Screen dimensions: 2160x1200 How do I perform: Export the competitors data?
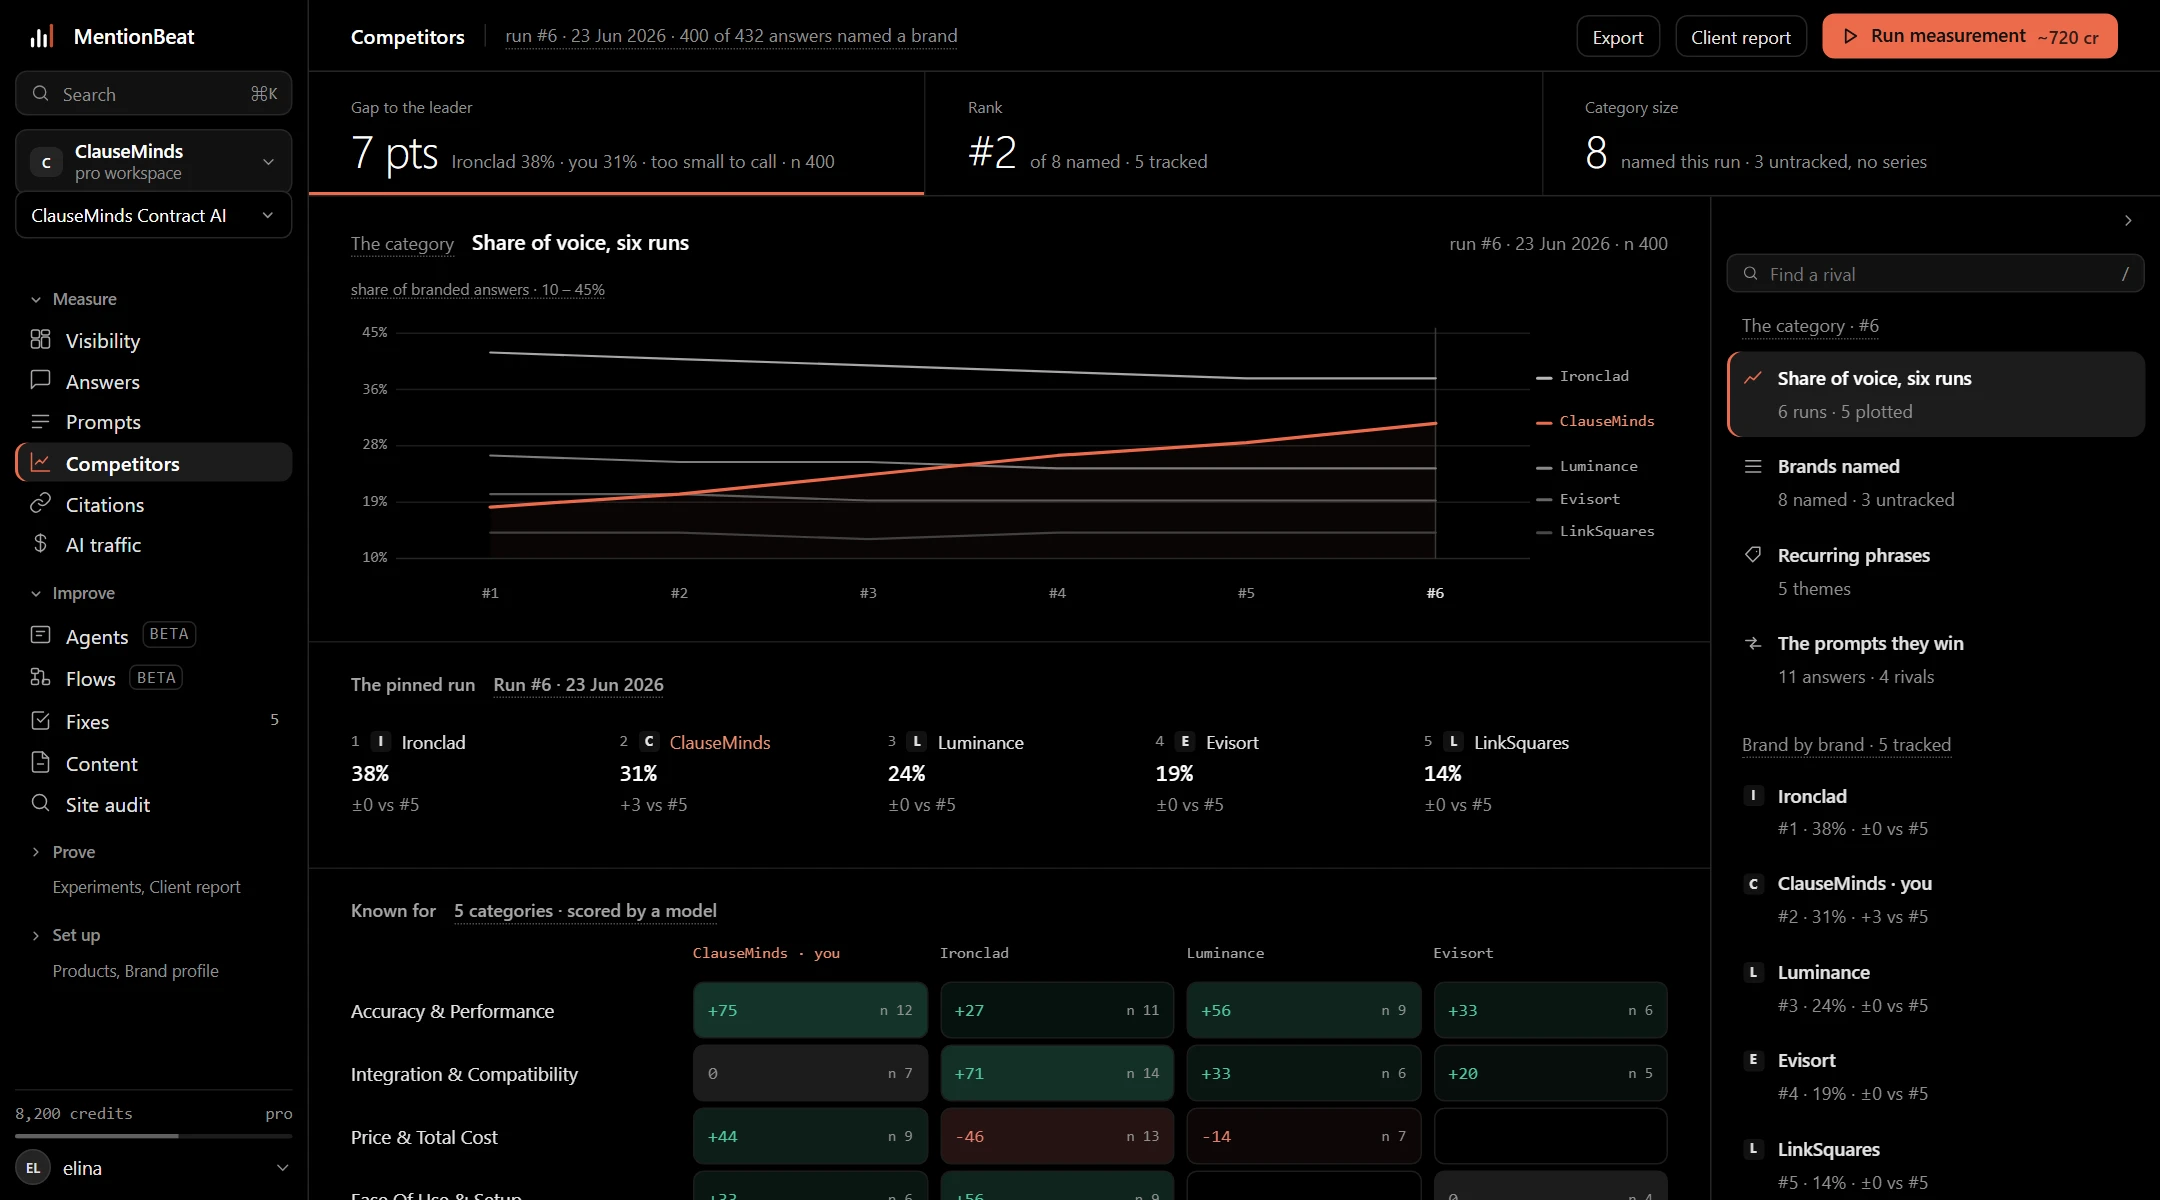pyautogui.click(x=1618, y=37)
